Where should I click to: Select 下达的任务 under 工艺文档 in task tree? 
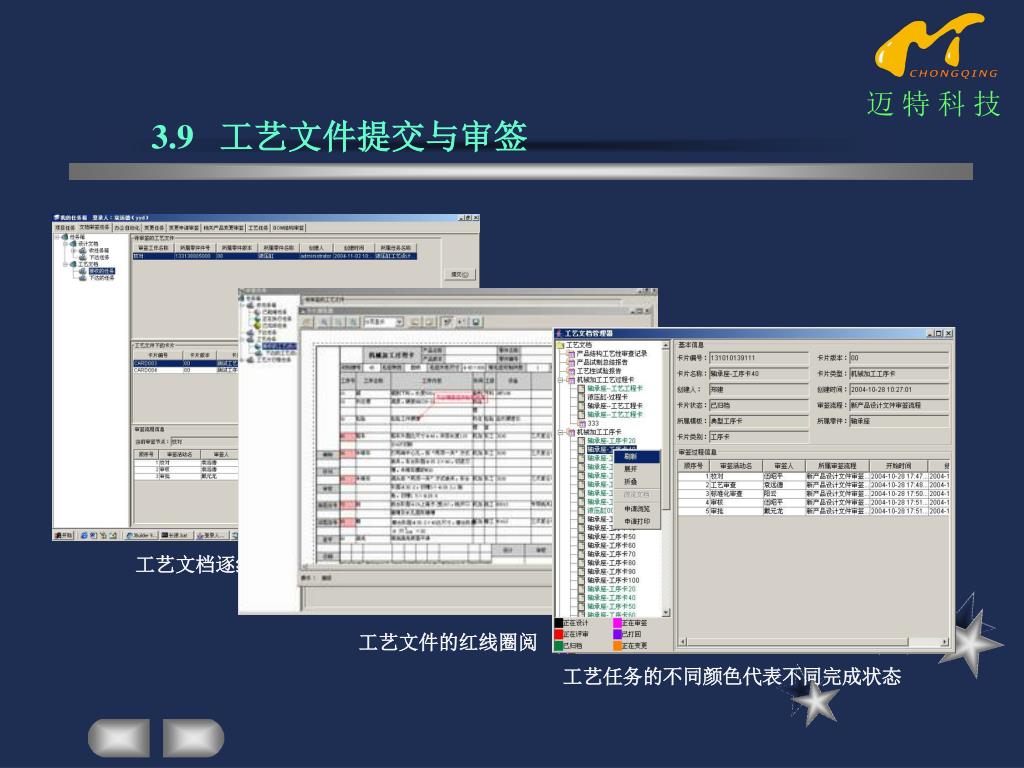tap(101, 278)
